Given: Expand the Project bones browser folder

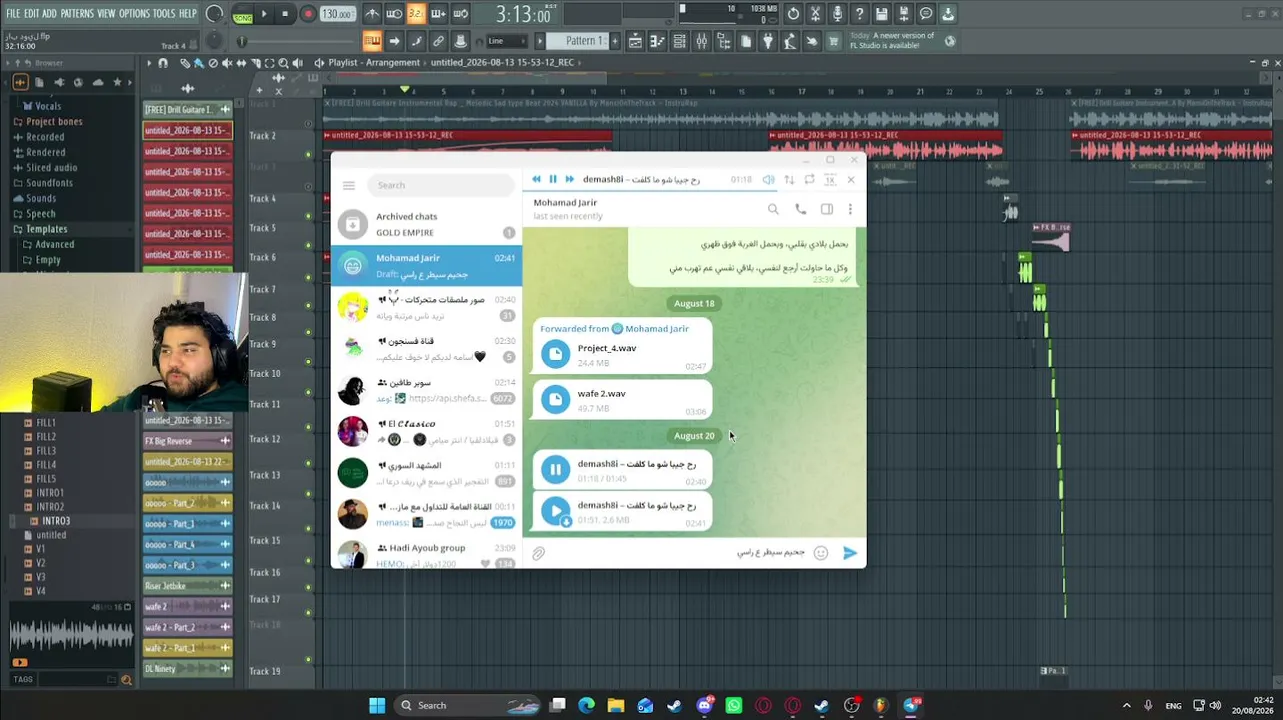Looking at the screenshot, I should [54, 122].
